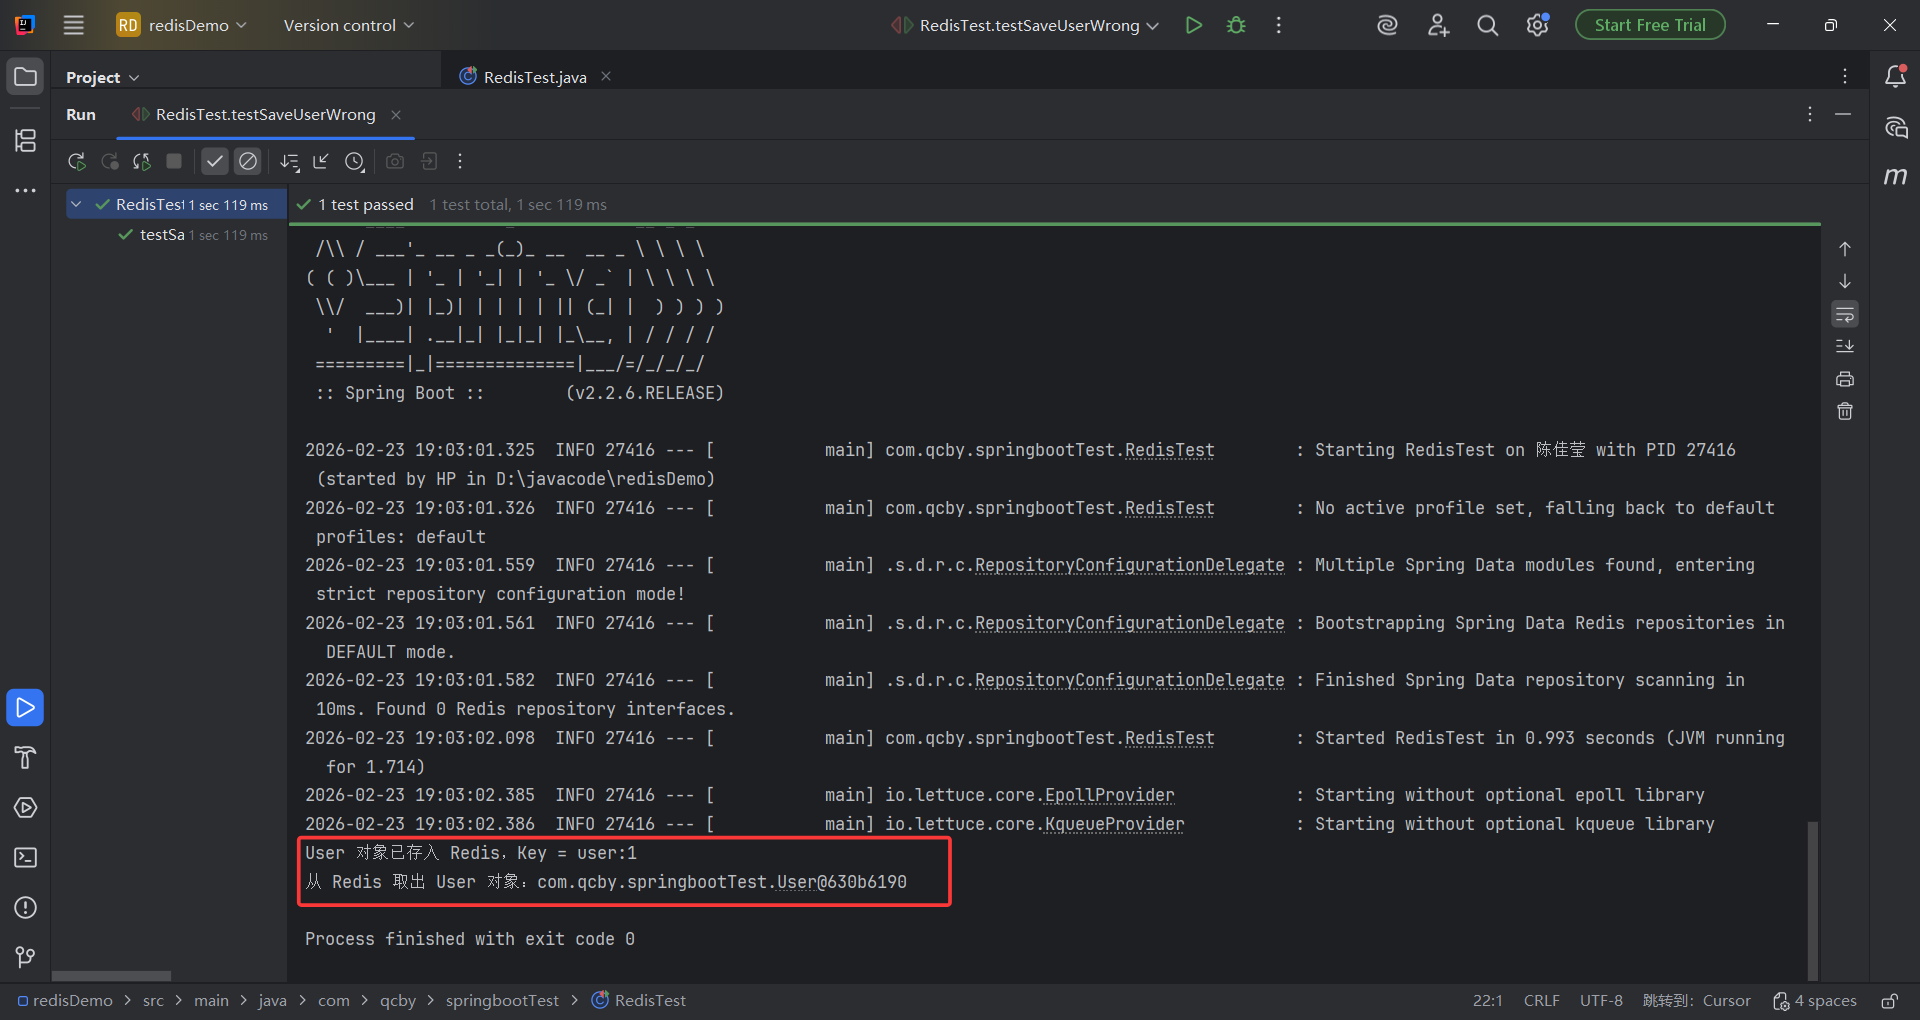Open editor tabs options menu
Image resolution: width=1920 pixels, height=1020 pixels.
1845,76
